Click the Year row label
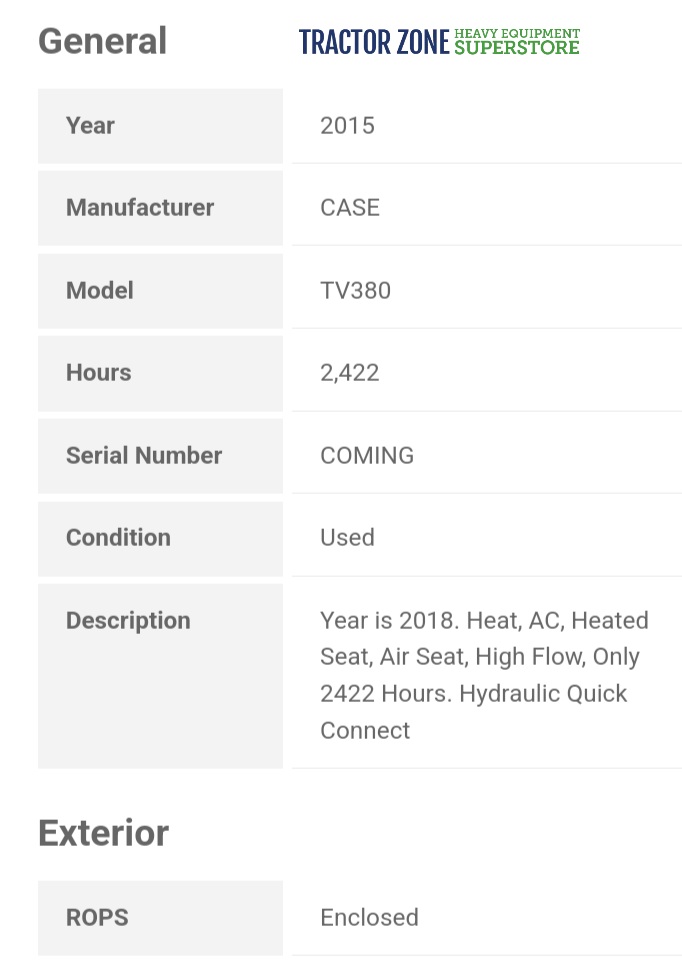This screenshot has height=970, width=682. point(90,125)
